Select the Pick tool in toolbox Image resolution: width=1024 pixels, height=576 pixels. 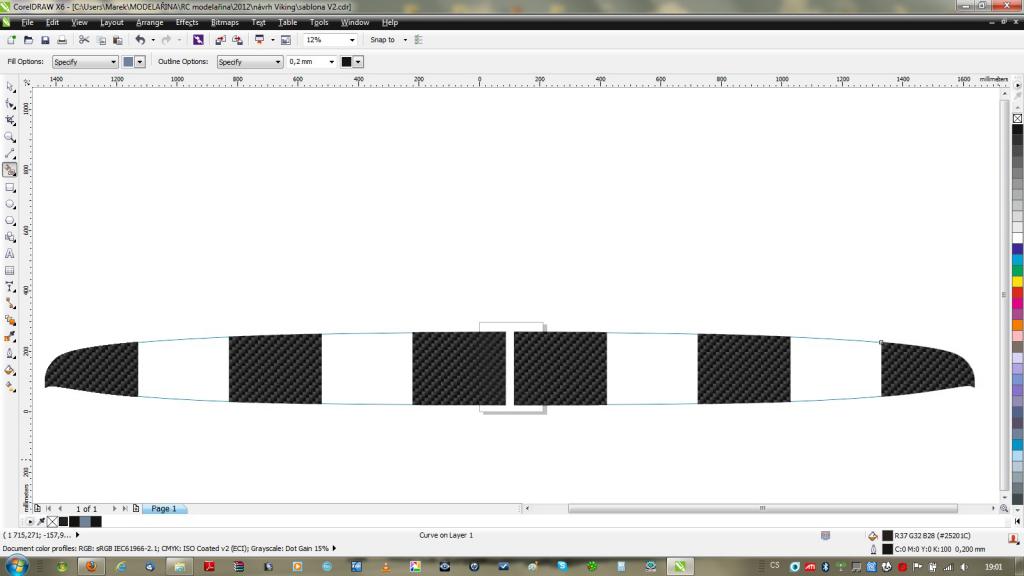tap(10, 87)
